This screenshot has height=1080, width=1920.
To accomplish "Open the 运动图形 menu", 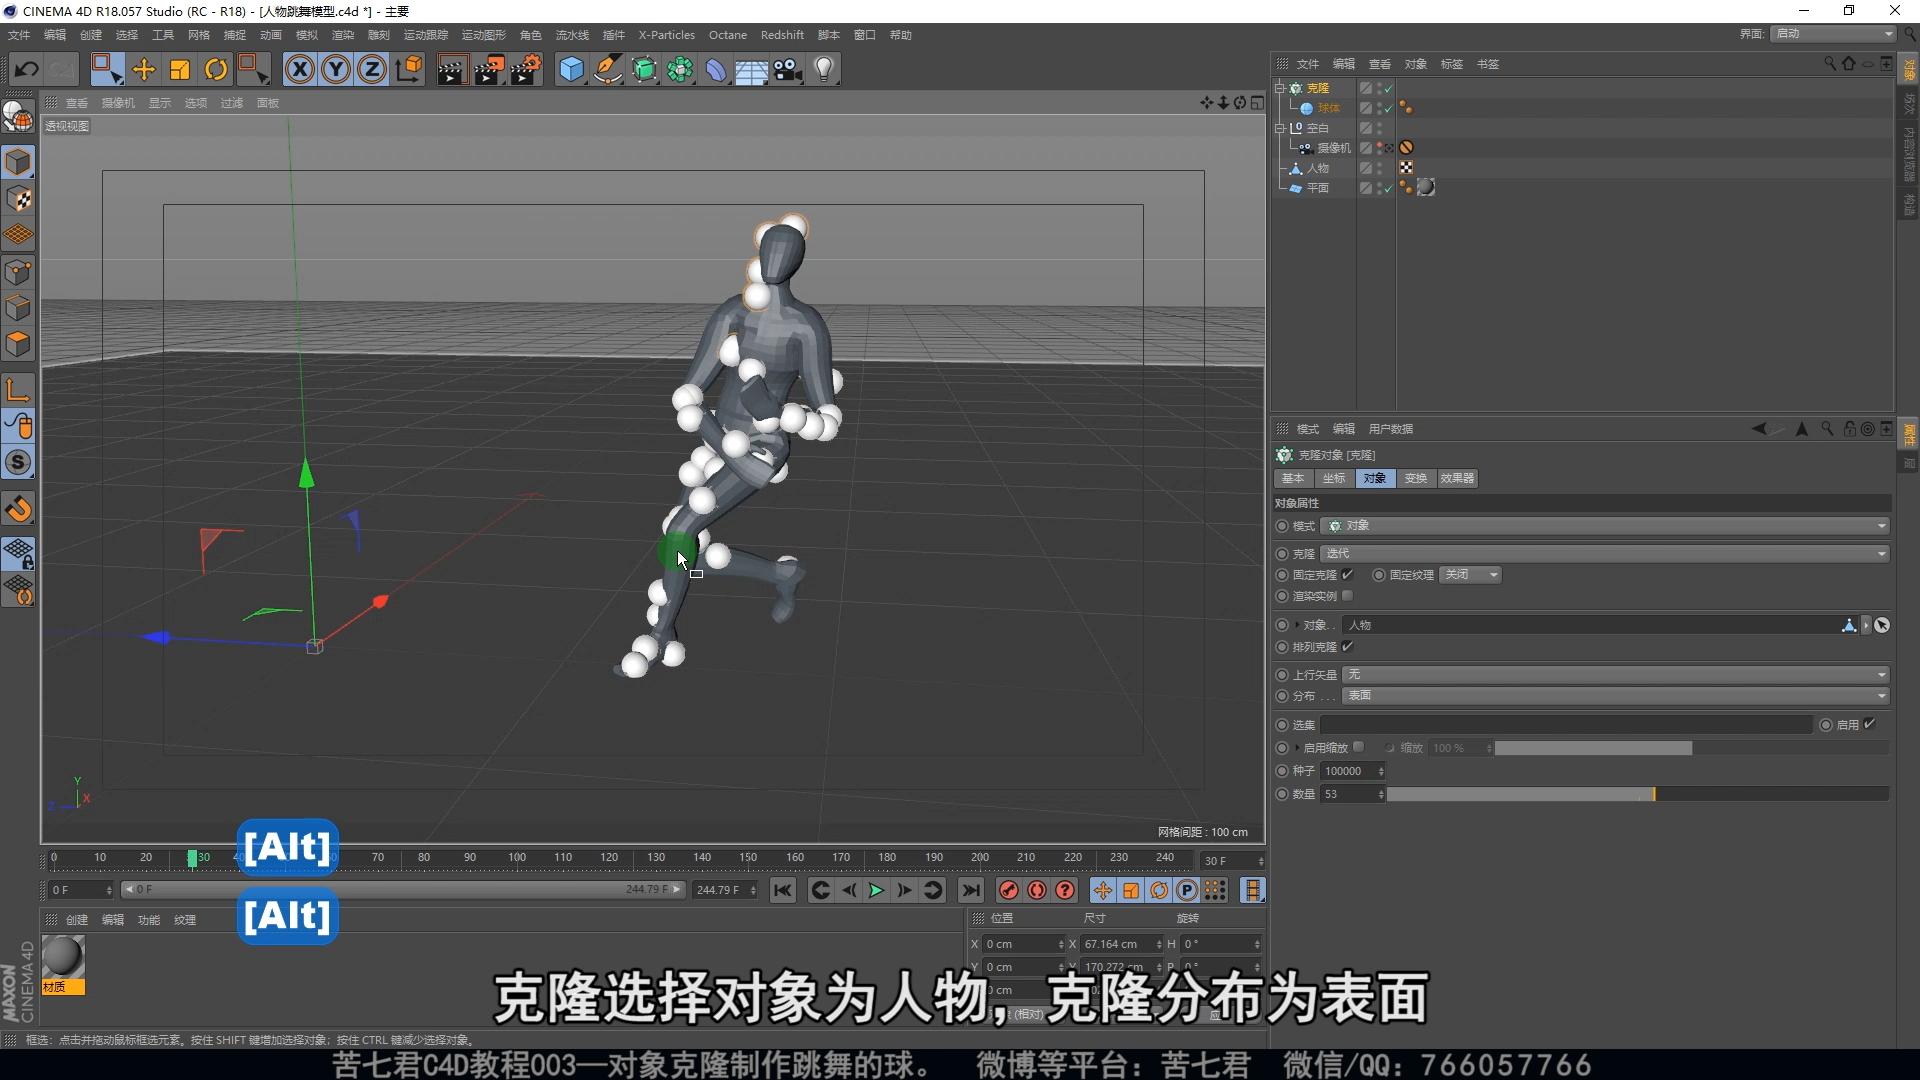I will (484, 35).
